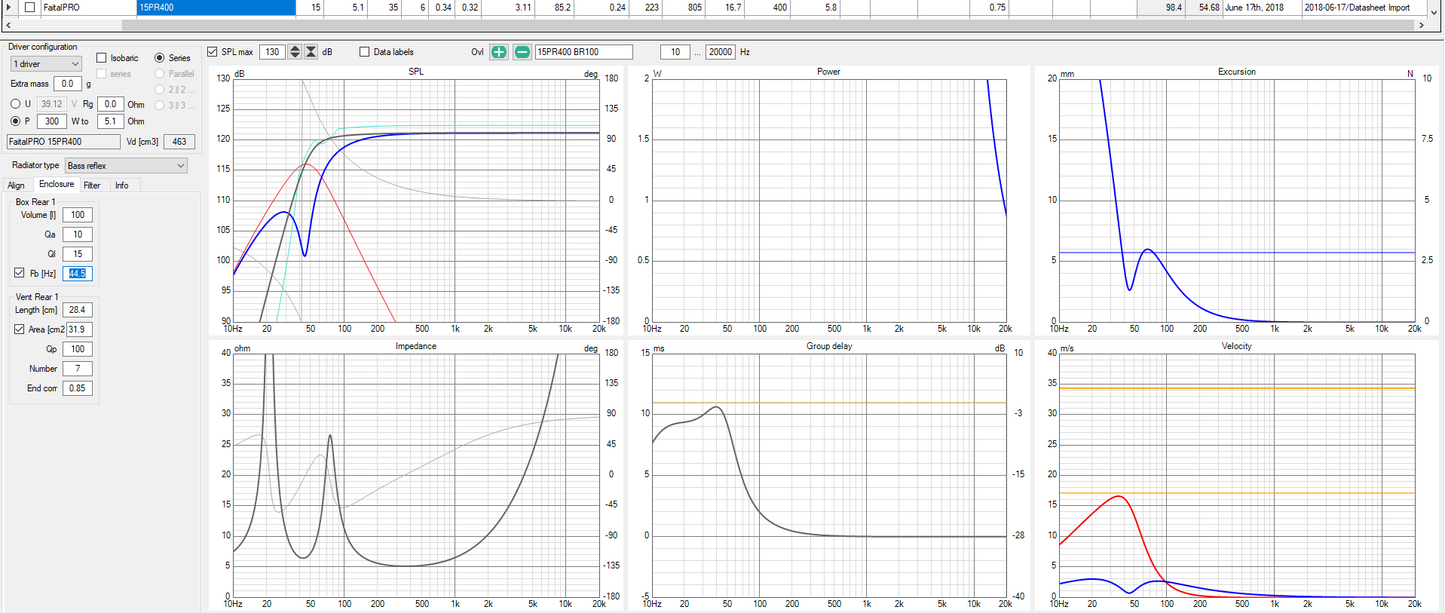This screenshot has width=1445, height=613.
Task: Toggle the Isobaric checkbox
Action: point(102,58)
